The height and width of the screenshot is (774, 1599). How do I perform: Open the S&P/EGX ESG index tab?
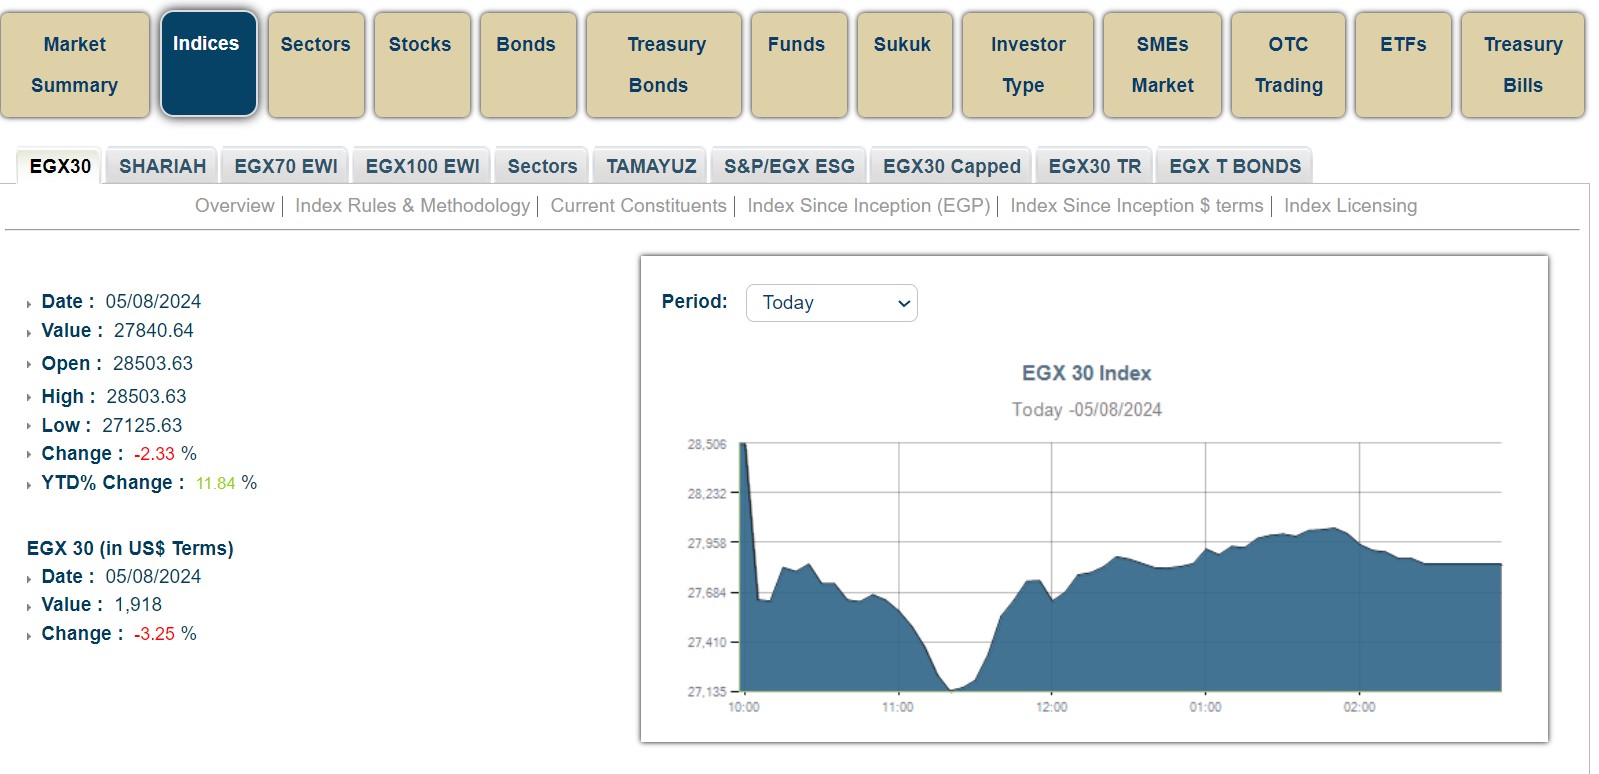click(x=789, y=166)
